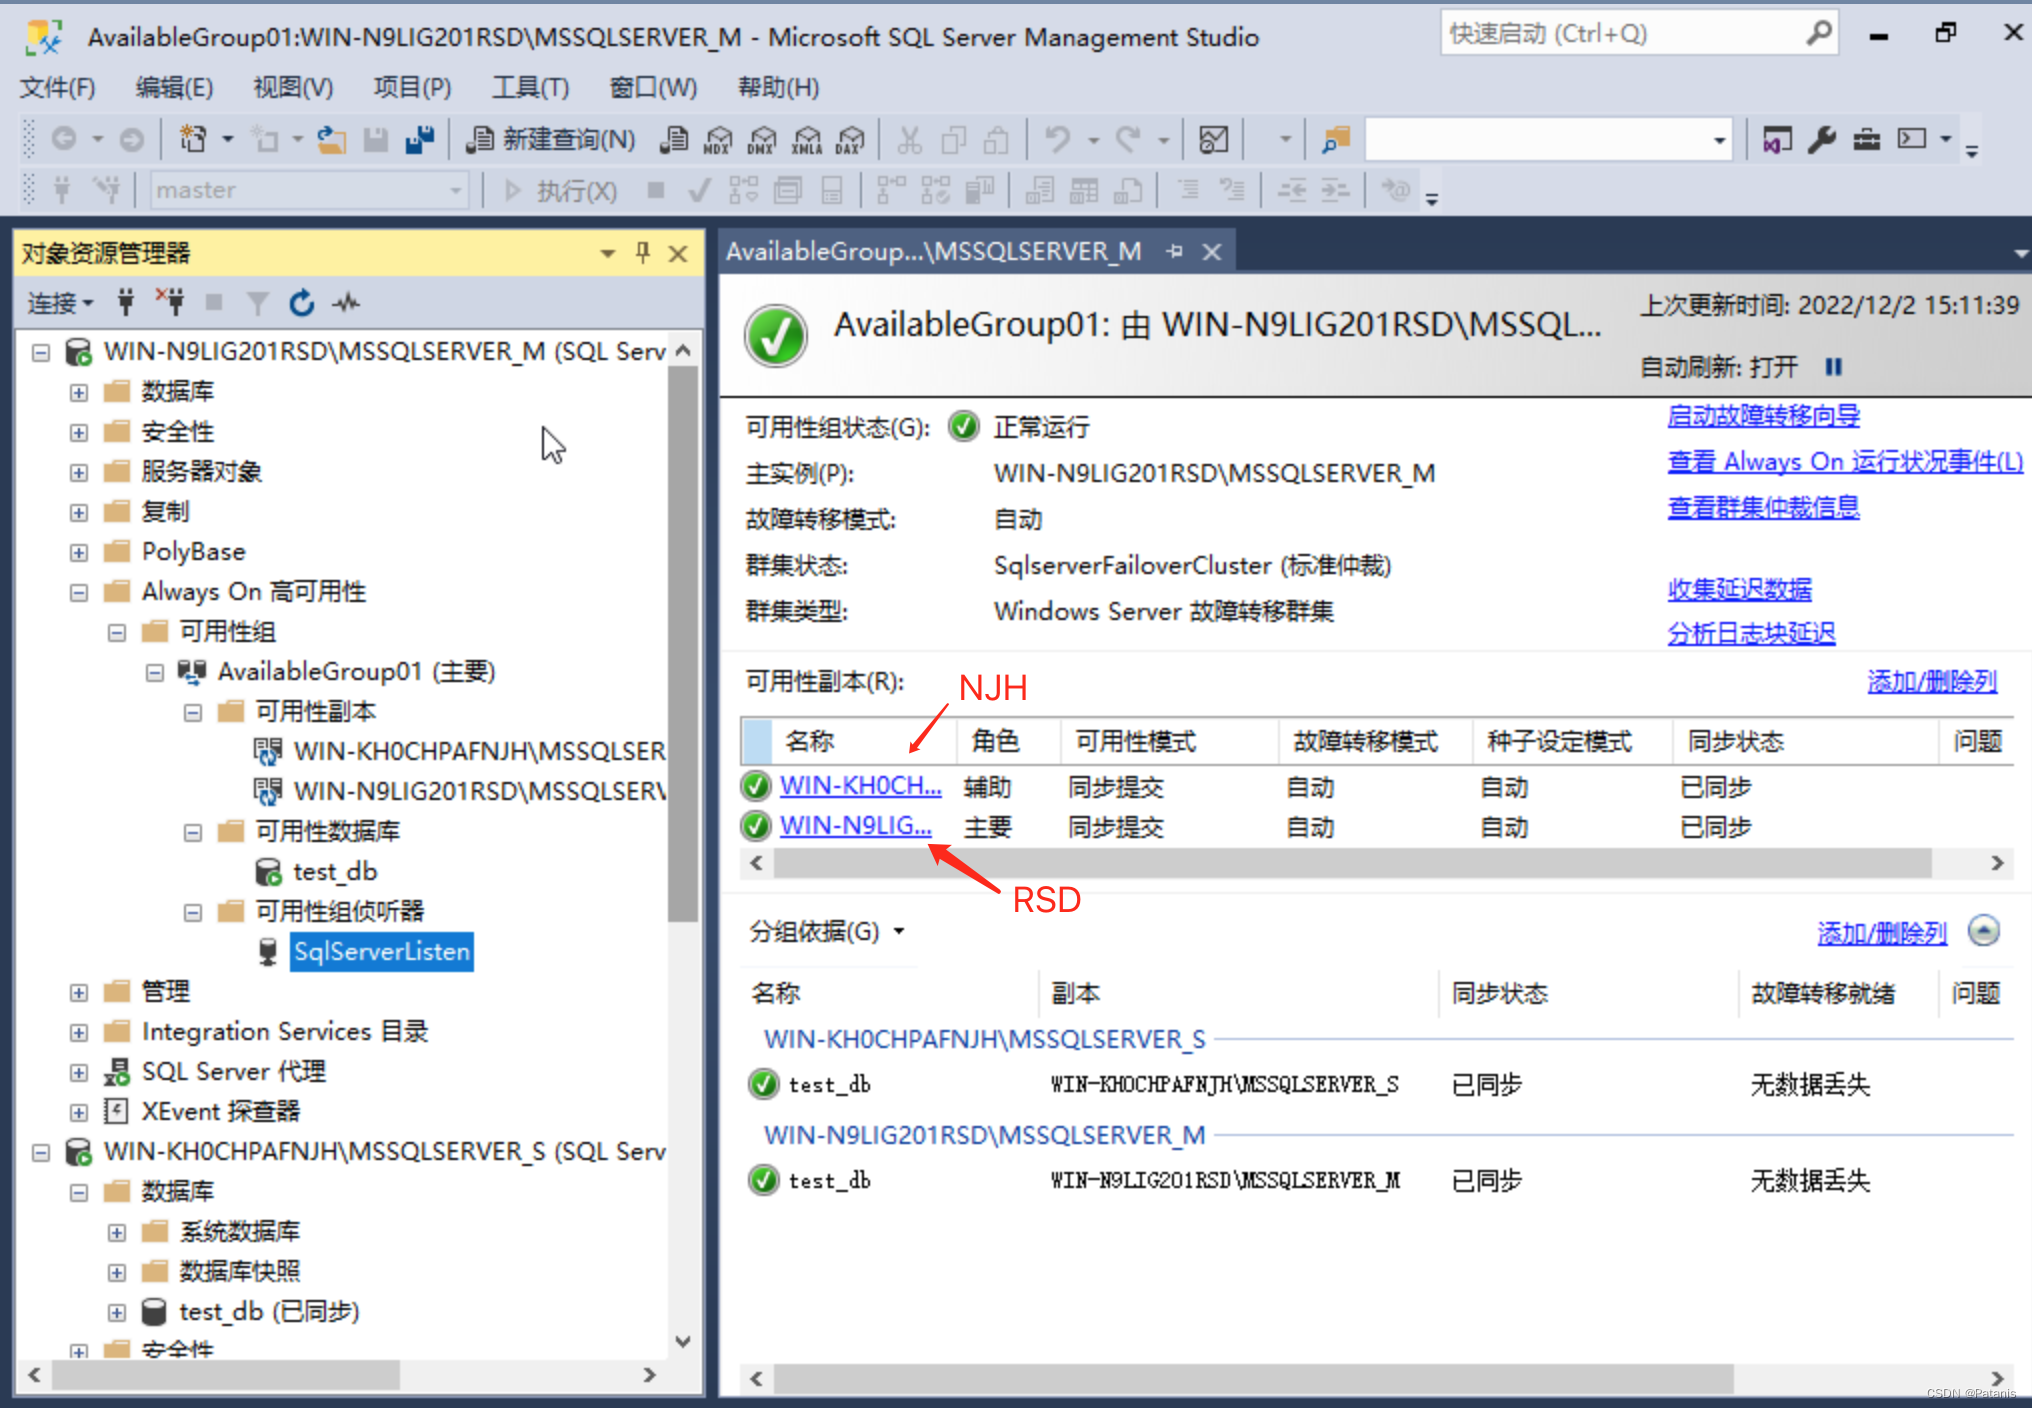
Task: Click 查看 Always On 运行状况事件 link
Action: coord(1845,462)
